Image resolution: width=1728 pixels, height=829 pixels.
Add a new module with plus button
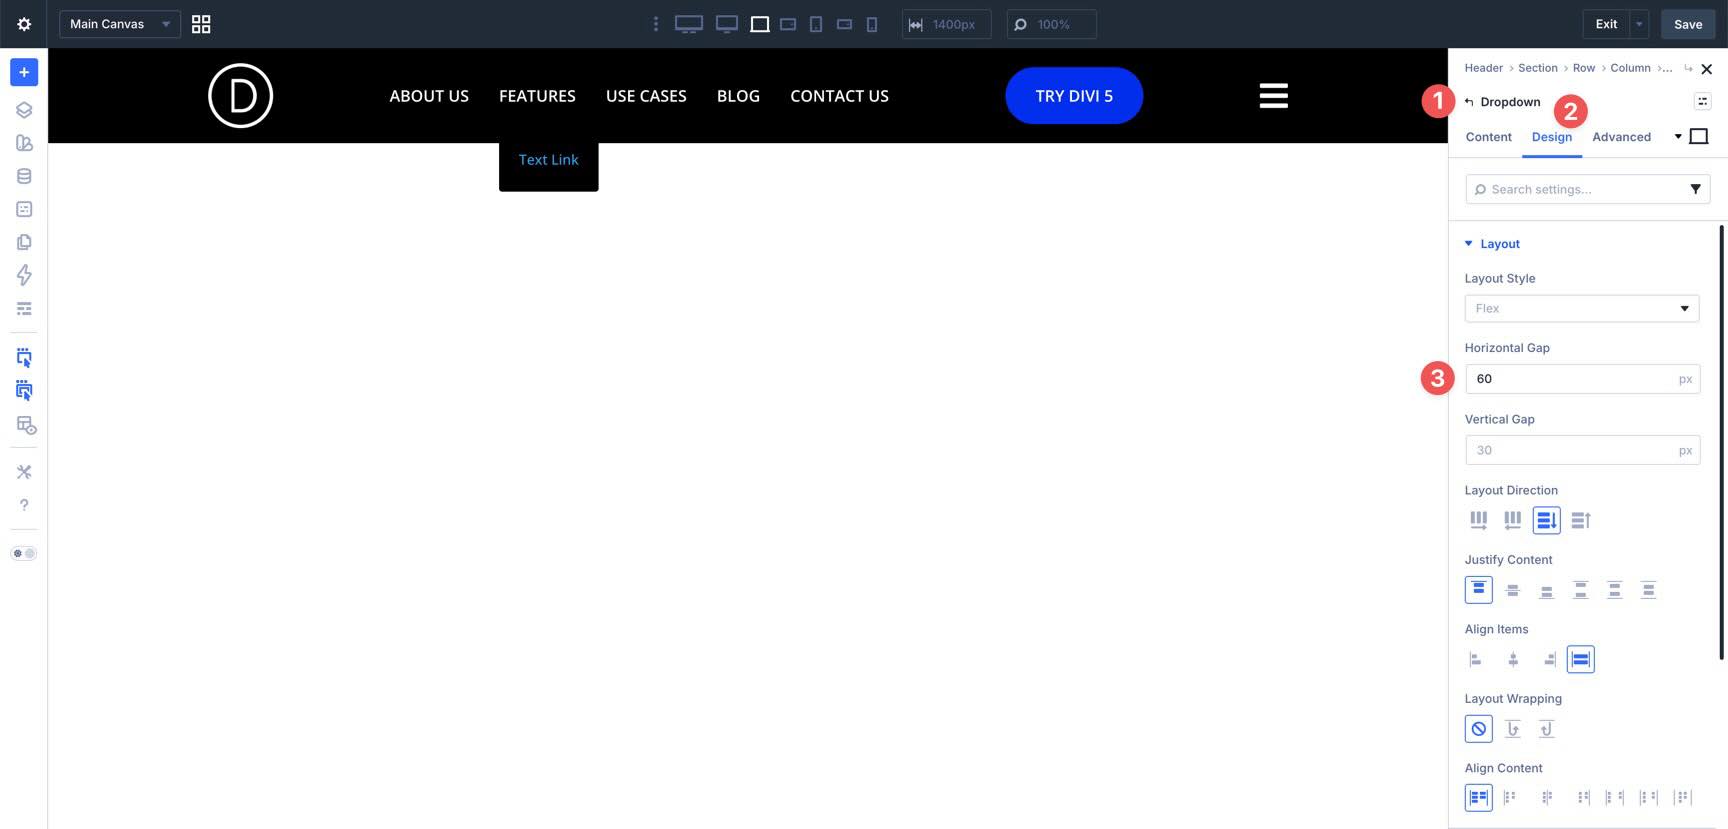click(x=24, y=72)
